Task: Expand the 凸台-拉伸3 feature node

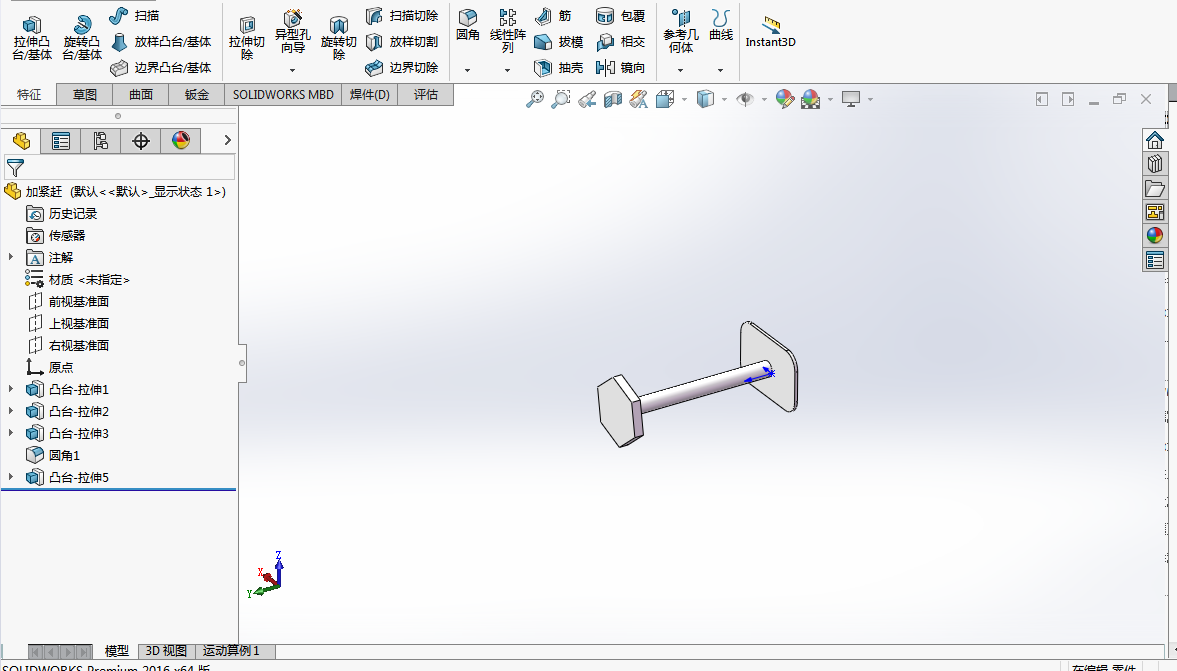Action: point(11,433)
